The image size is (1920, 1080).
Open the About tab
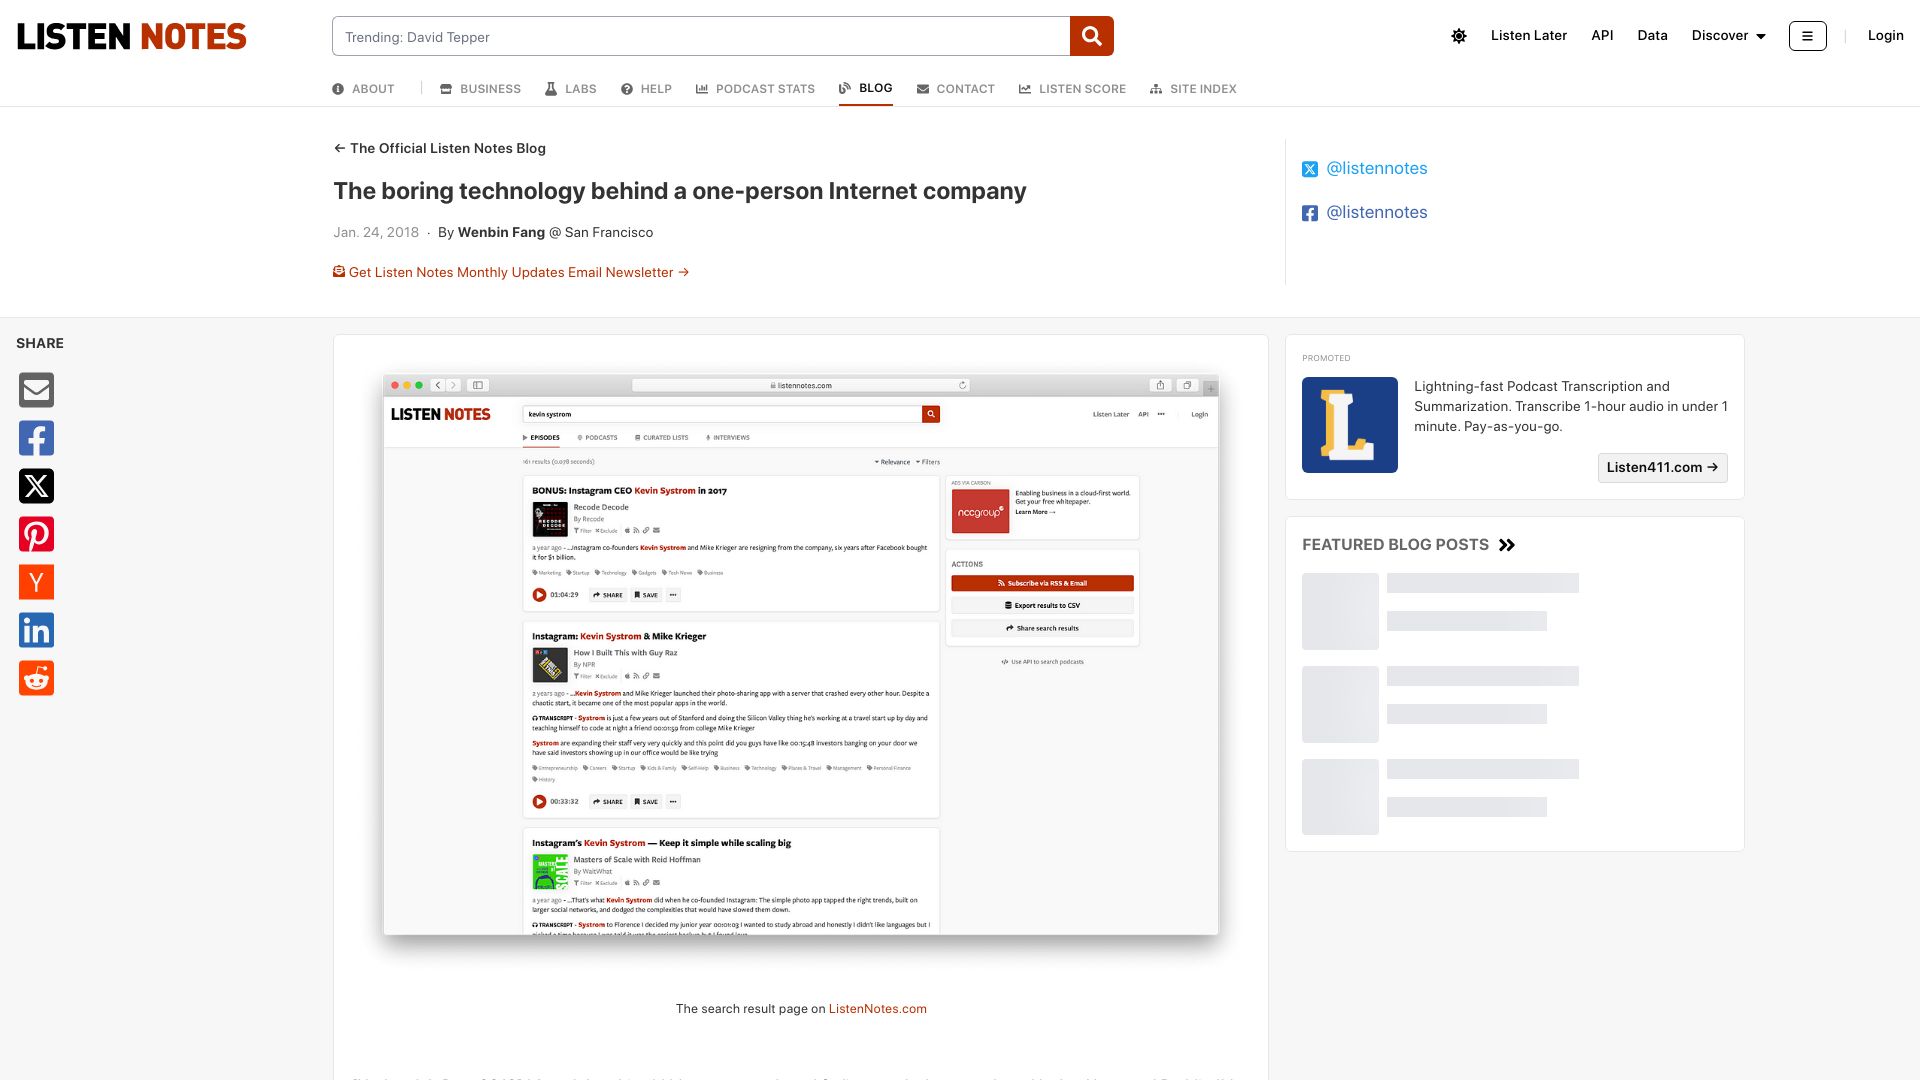click(363, 89)
